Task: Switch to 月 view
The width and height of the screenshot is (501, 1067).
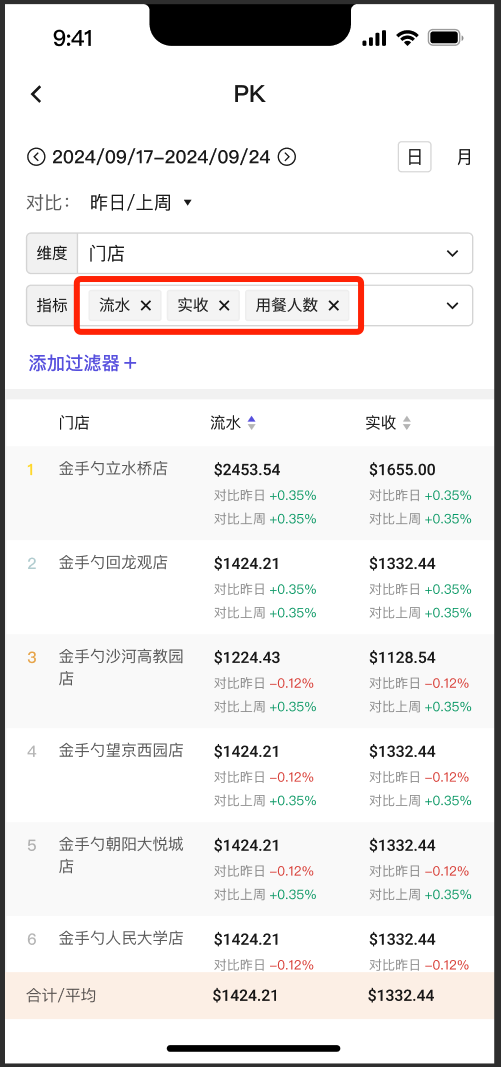Action: click(x=464, y=157)
